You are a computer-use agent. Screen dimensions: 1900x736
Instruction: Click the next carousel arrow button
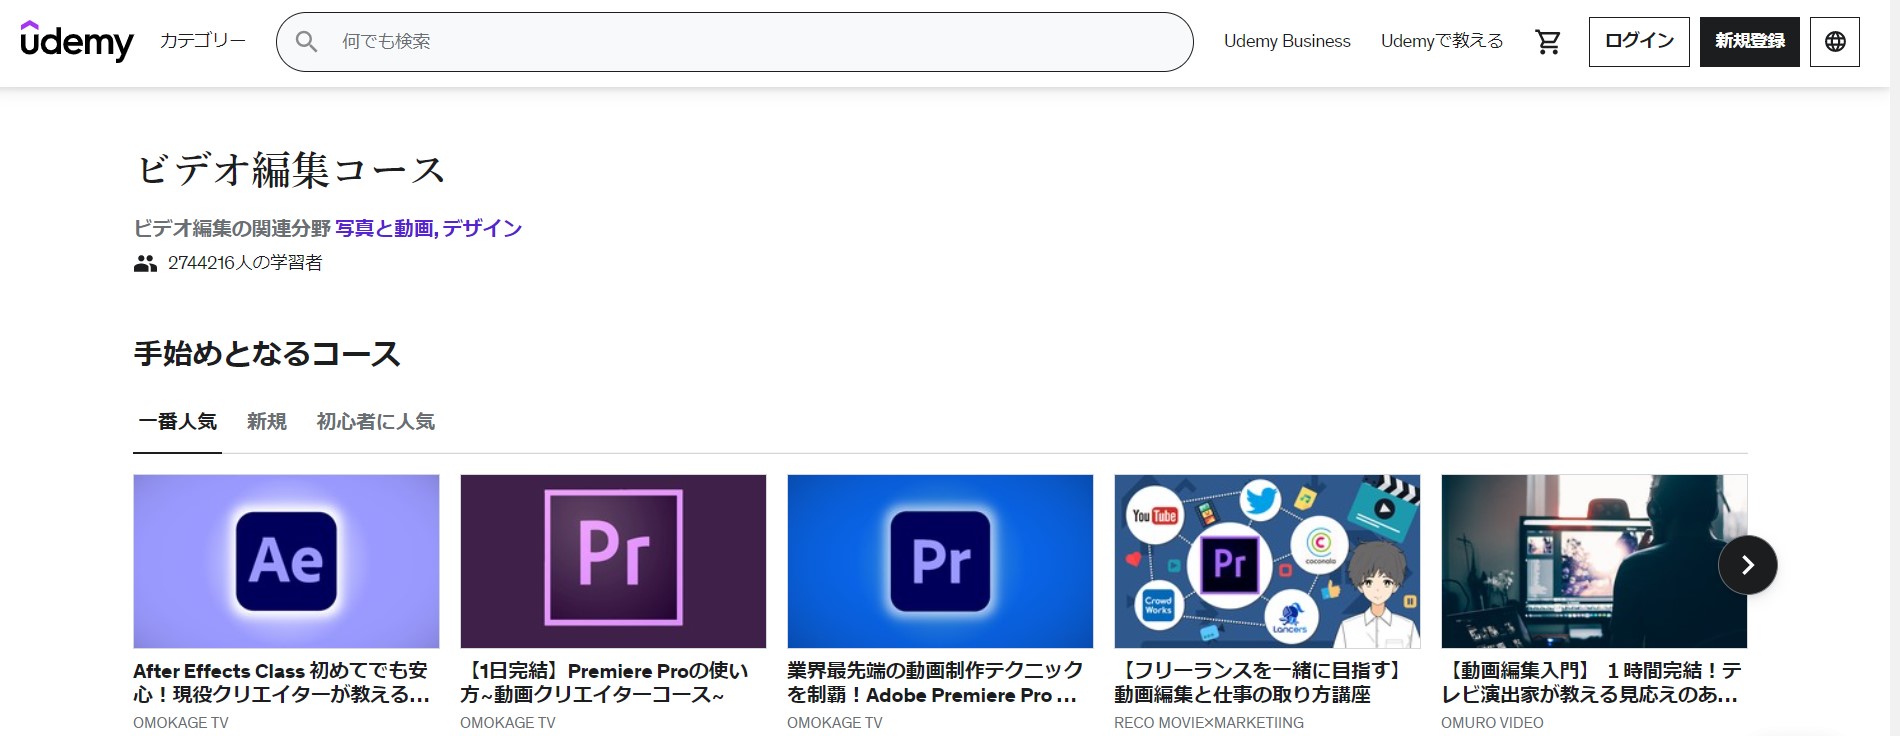tap(1748, 565)
